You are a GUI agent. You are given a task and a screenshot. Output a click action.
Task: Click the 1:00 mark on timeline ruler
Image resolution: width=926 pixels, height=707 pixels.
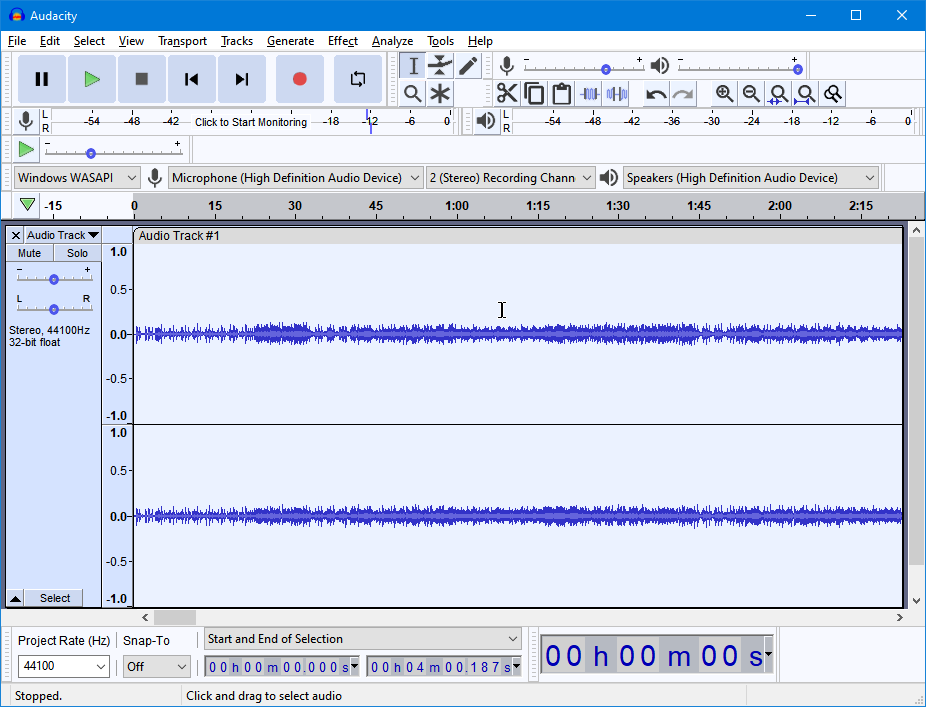pos(457,206)
